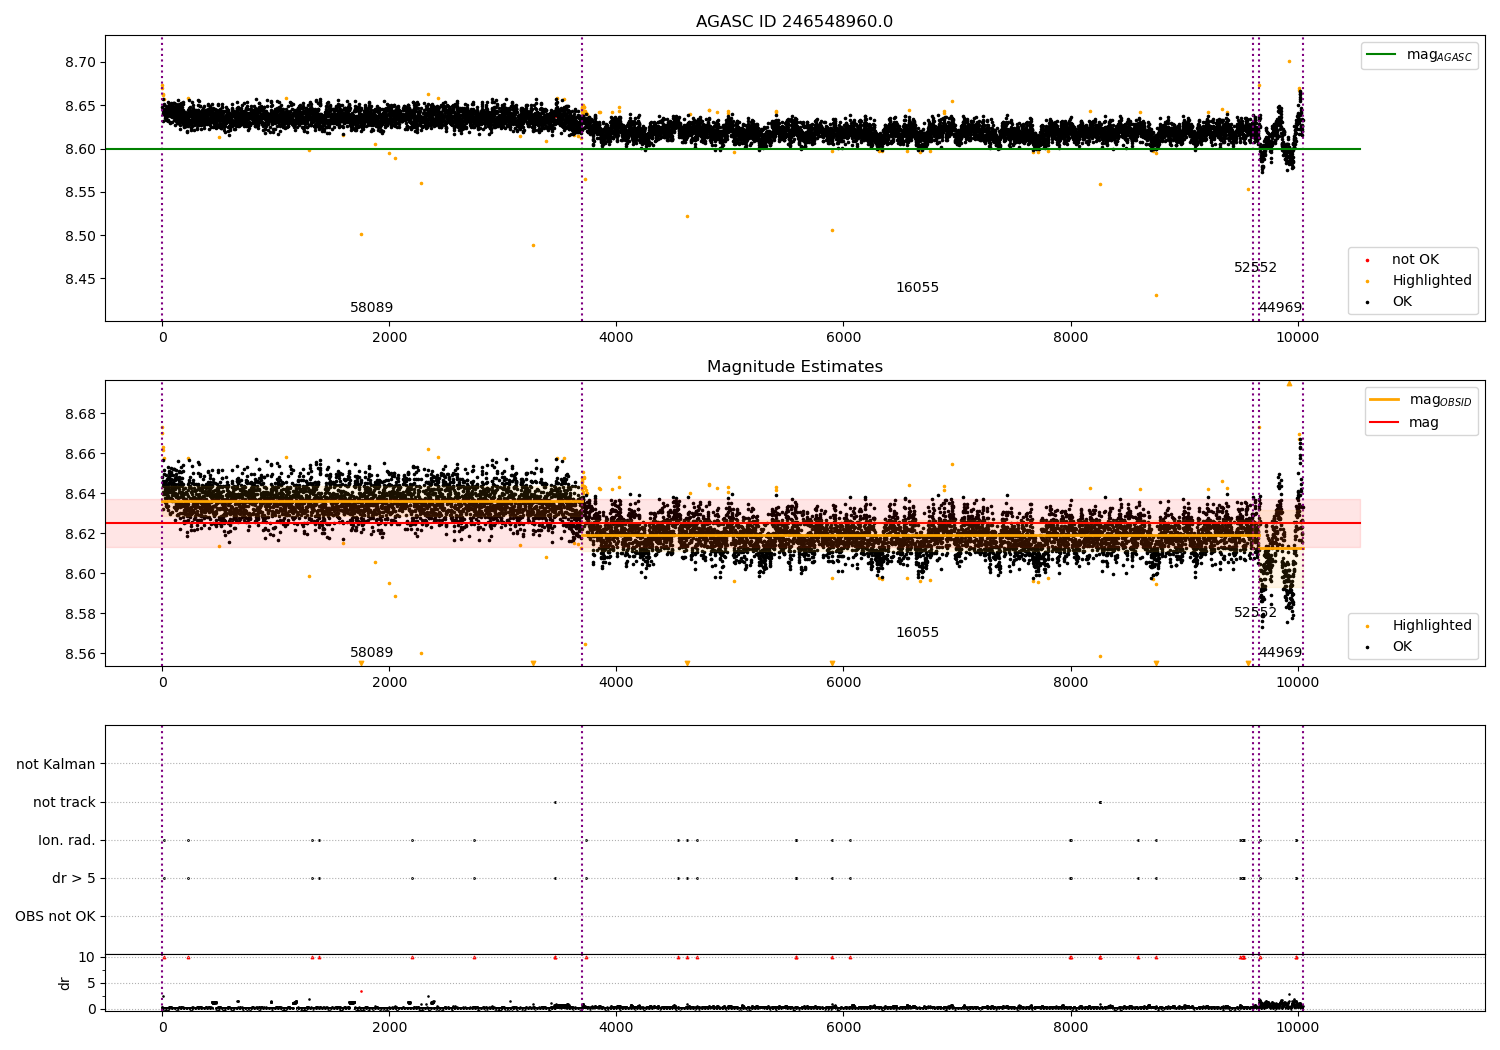Screen dimensions: 1500x1050
Task: Click obsid label 58089 in the top plot
Action: pyautogui.click(x=371, y=308)
